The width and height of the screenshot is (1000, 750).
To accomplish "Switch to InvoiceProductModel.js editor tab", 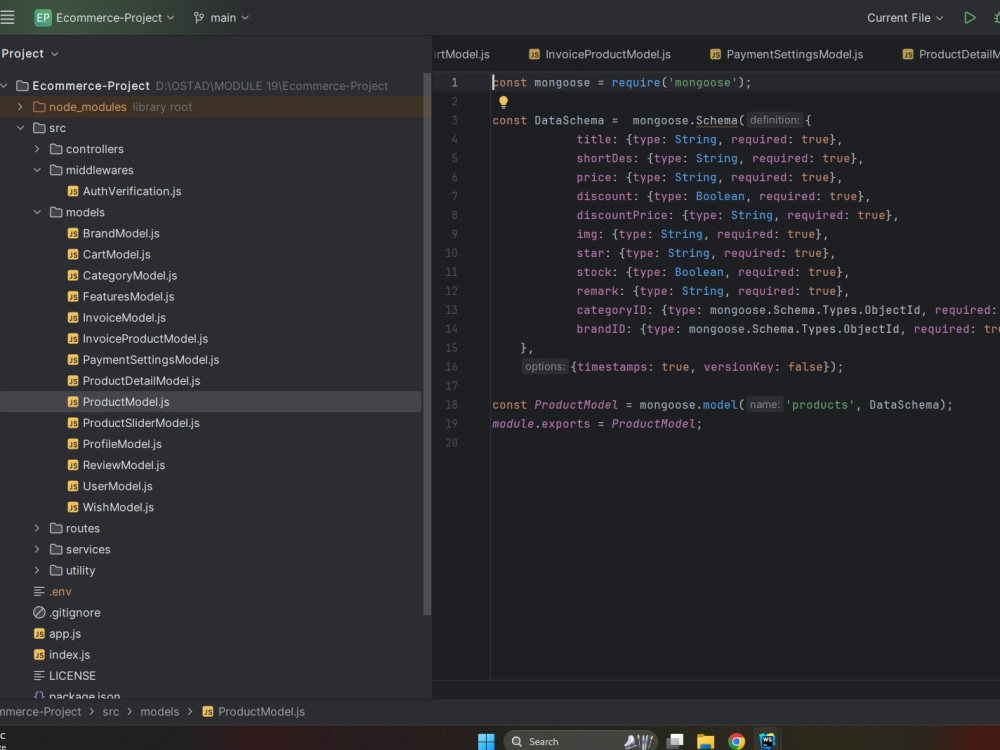I will coord(600,54).
